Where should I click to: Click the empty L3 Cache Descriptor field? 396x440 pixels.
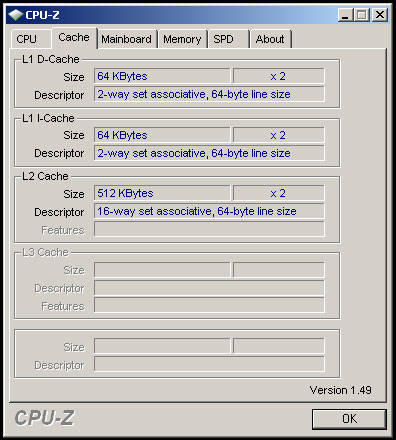click(209, 288)
